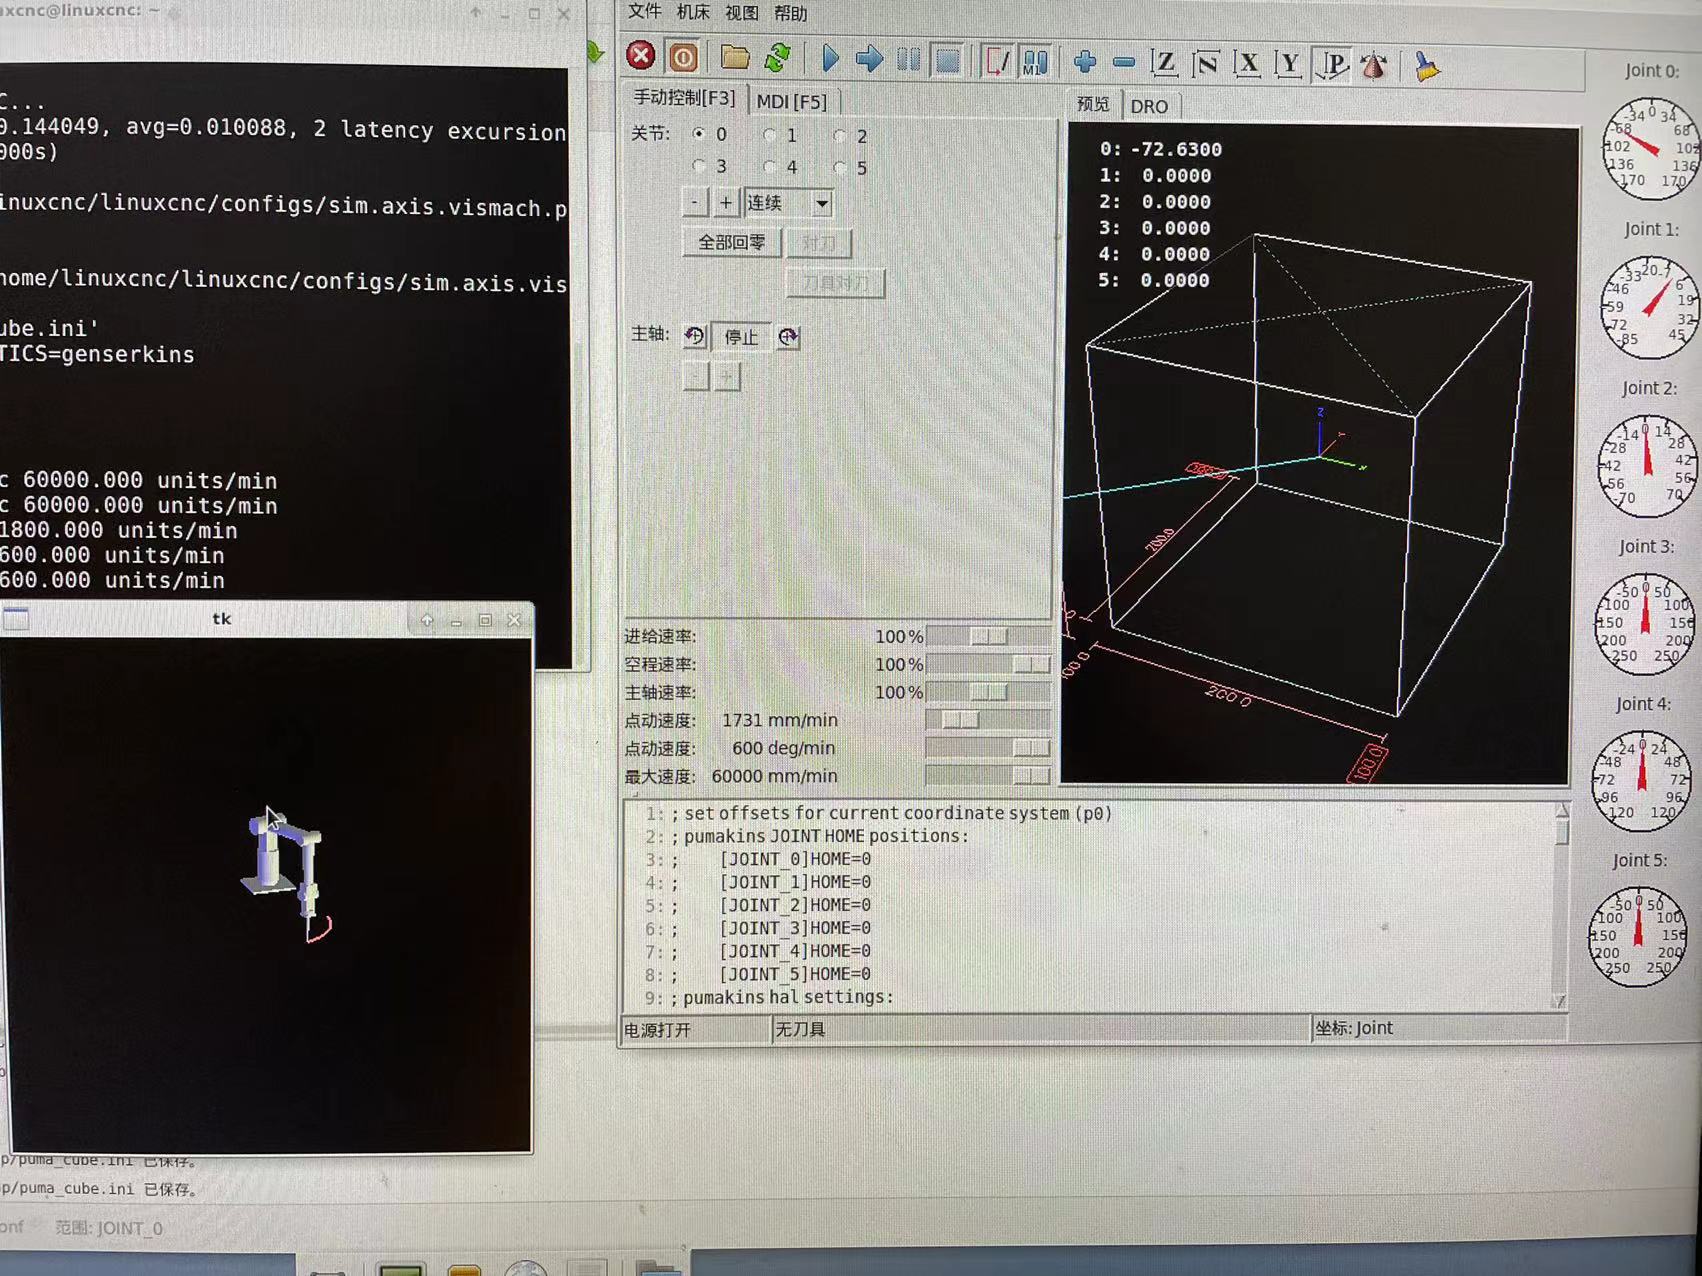Click the 全部回零 home all button
This screenshot has height=1276, width=1702.
(x=731, y=243)
